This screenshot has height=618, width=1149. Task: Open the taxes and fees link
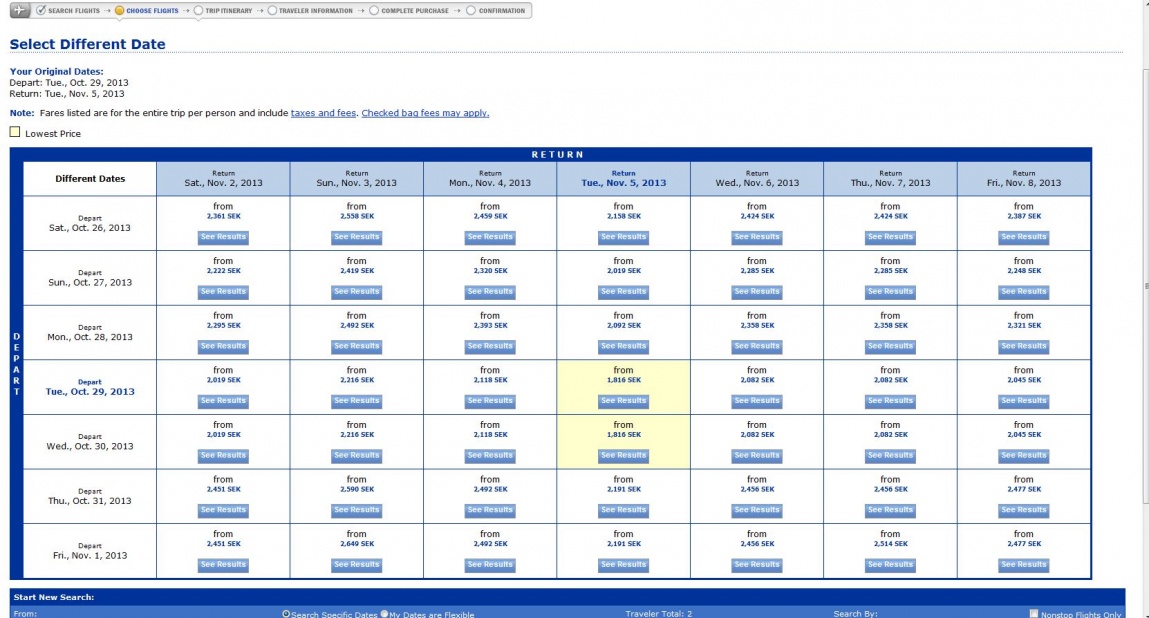coord(323,113)
